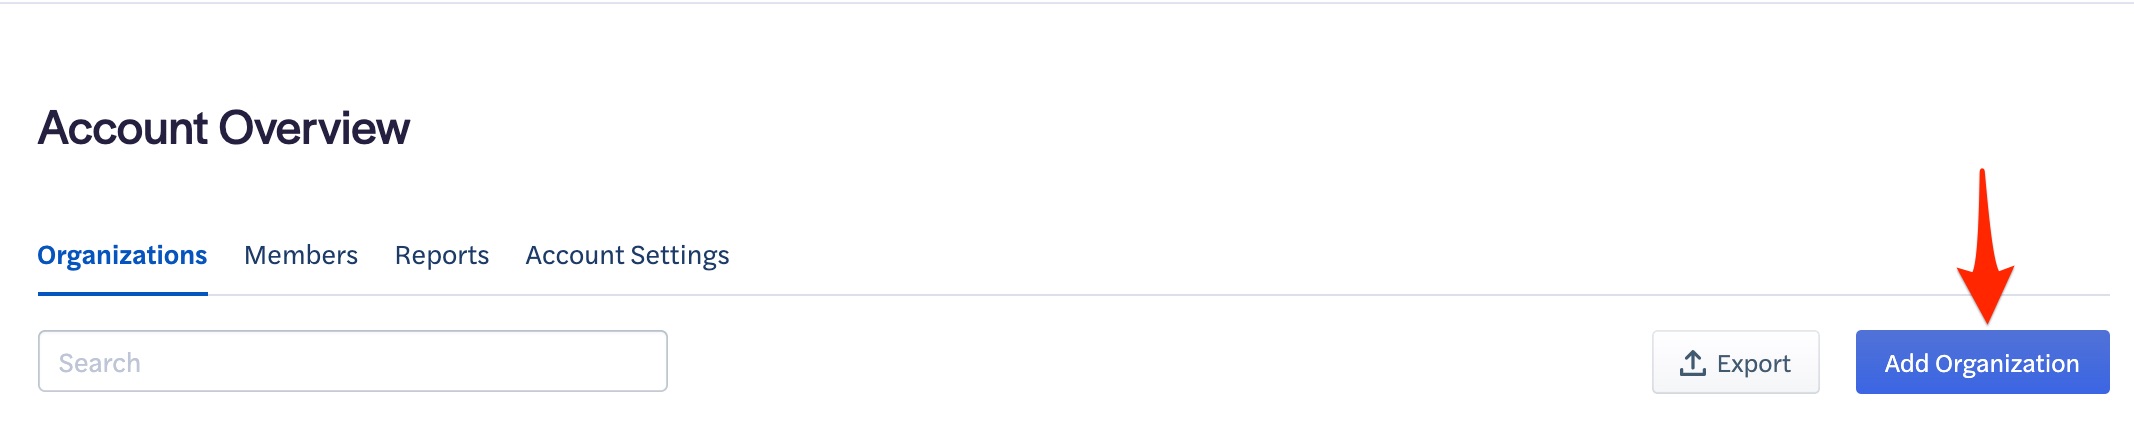Select the underlined Organizations tab
This screenshot has width=2134, height=430.
pos(122,256)
